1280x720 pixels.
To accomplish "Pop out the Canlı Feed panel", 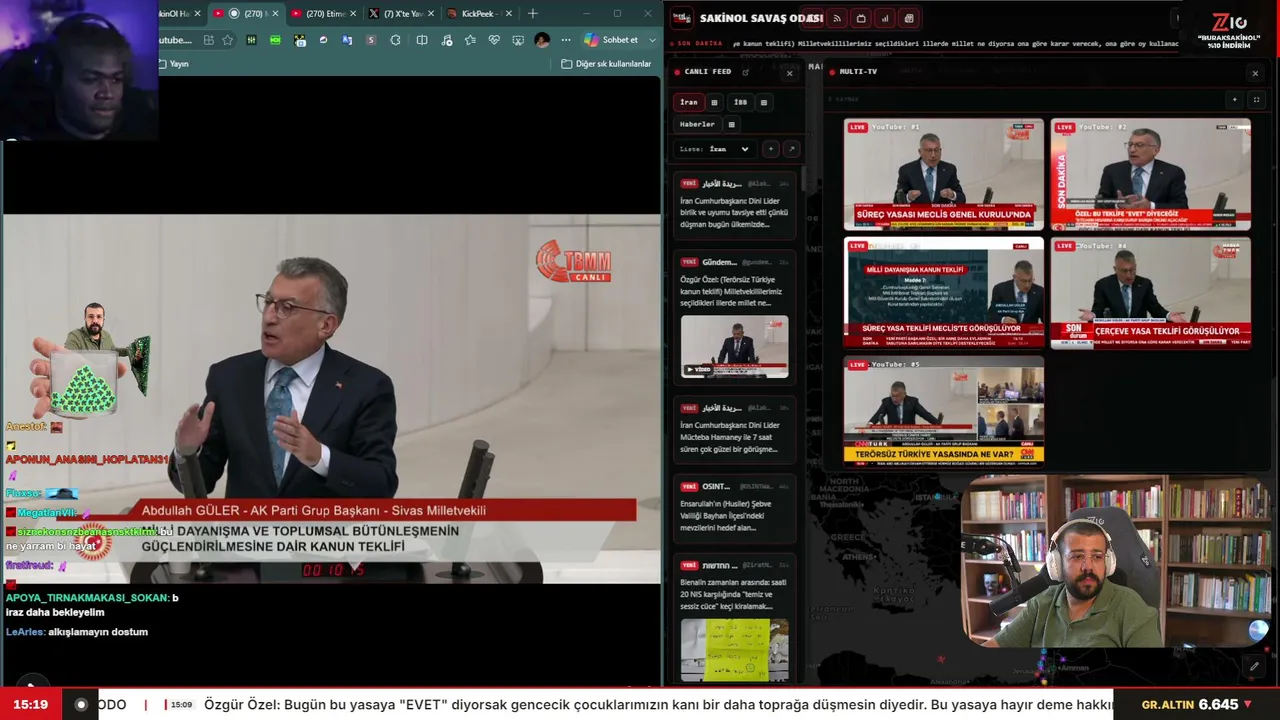I will point(745,72).
